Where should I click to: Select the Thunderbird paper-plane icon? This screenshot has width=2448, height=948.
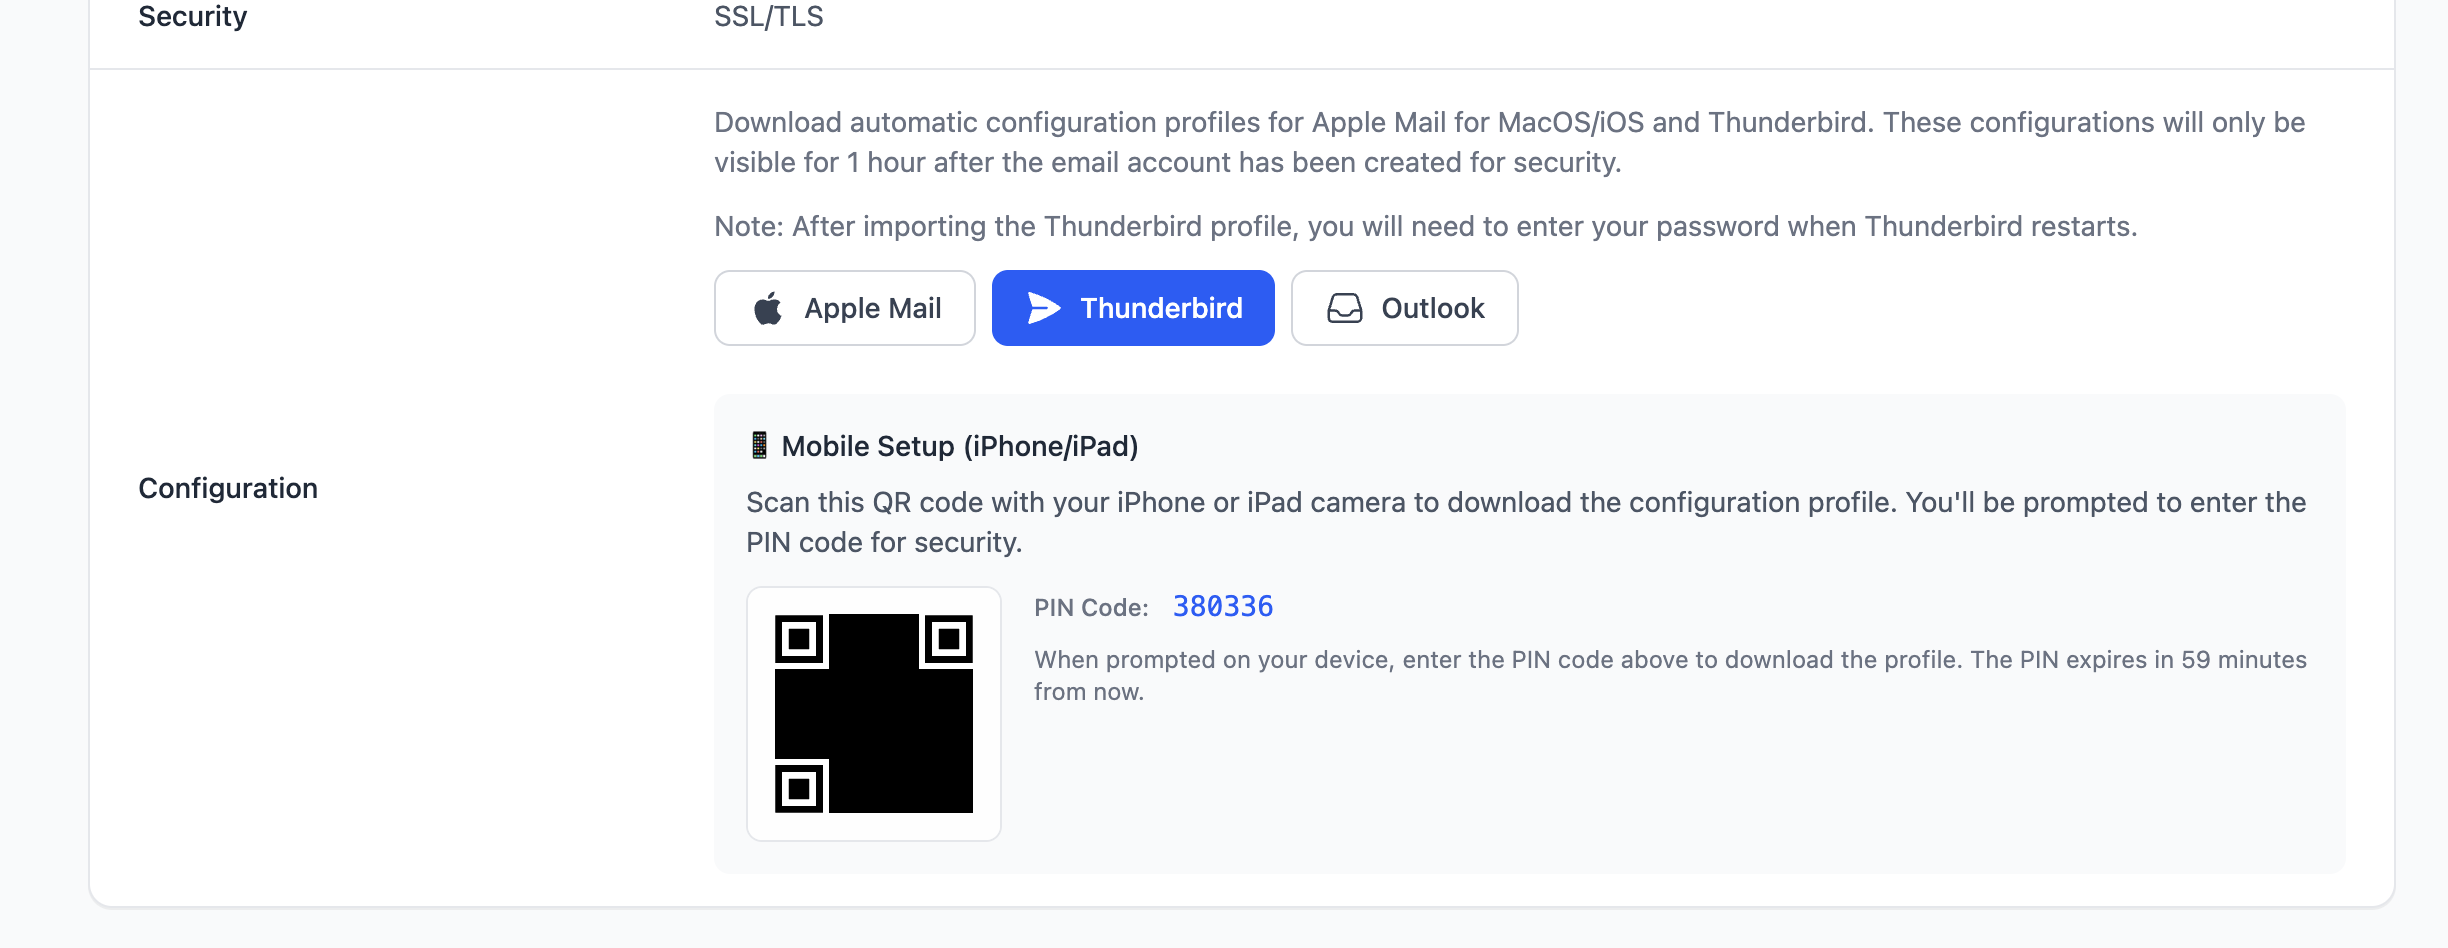click(x=1041, y=308)
